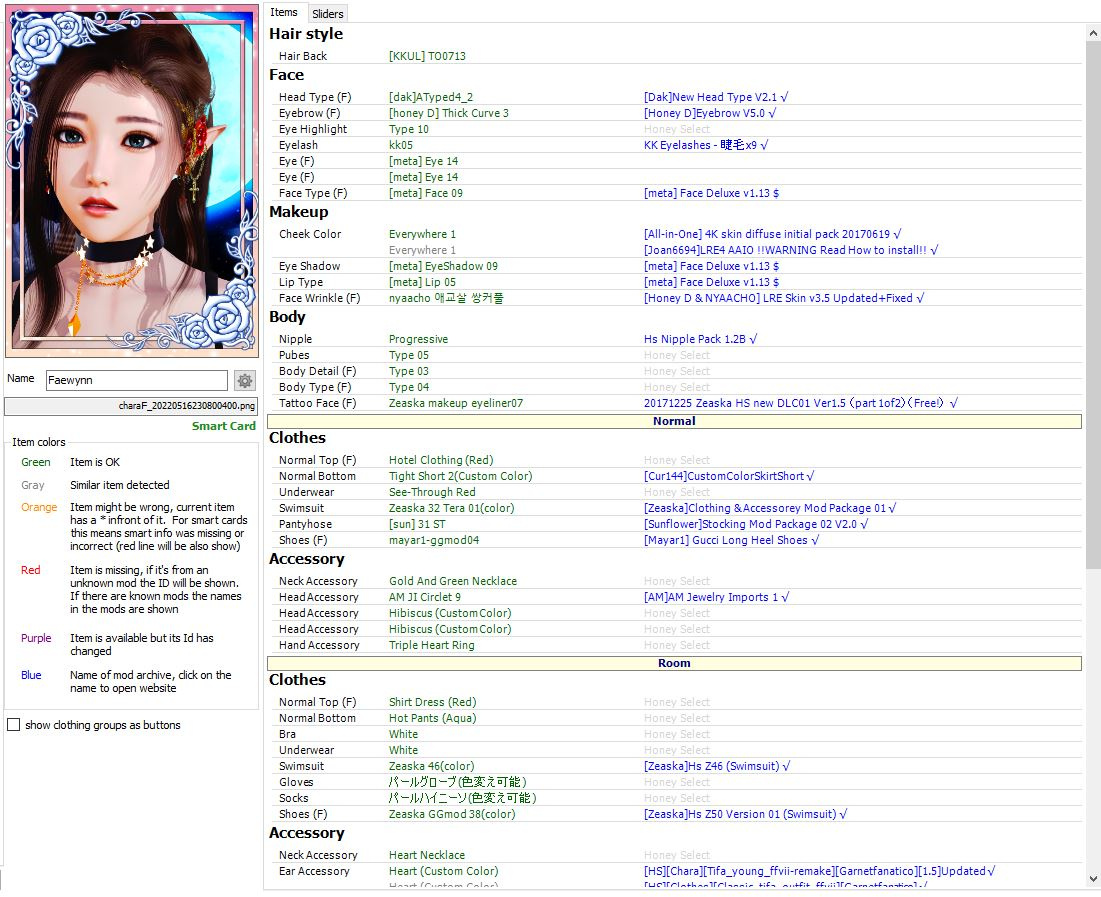Click the Room clothing group bar

point(674,663)
